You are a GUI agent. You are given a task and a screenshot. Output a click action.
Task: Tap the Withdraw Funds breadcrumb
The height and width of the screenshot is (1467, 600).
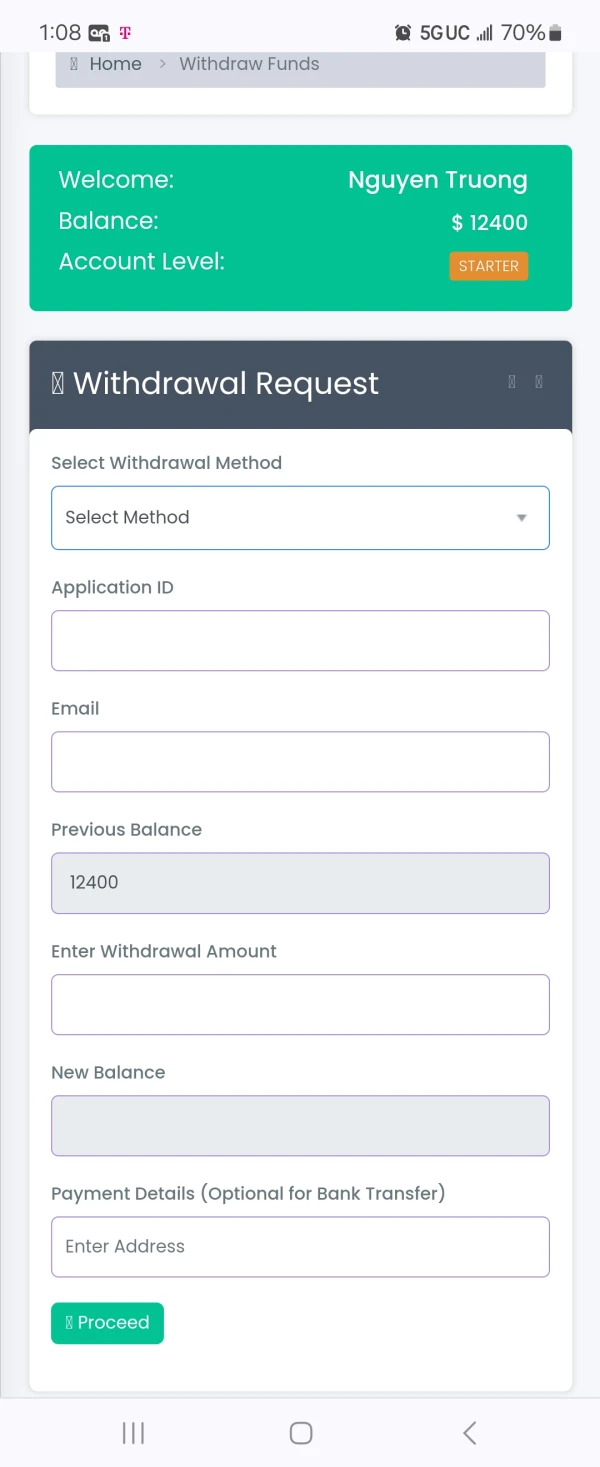pos(249,64)
